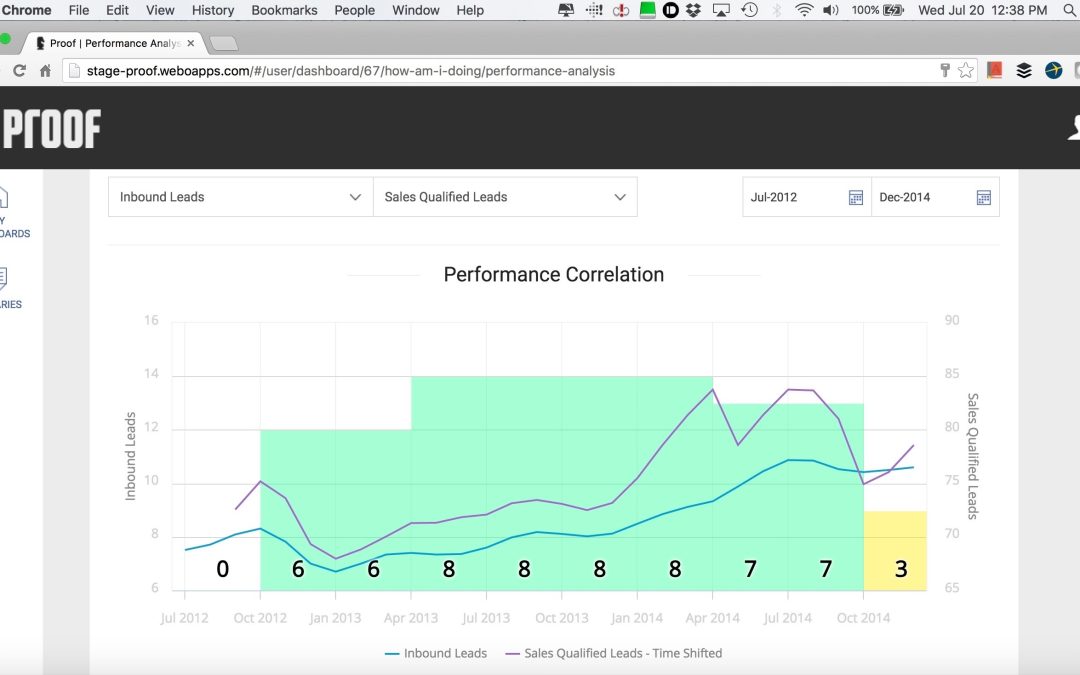The width and height of the screenshot is (1080, 675).
Task: Open user profile icon in header
Action: pyautogui.click(x=1074, y=128)
